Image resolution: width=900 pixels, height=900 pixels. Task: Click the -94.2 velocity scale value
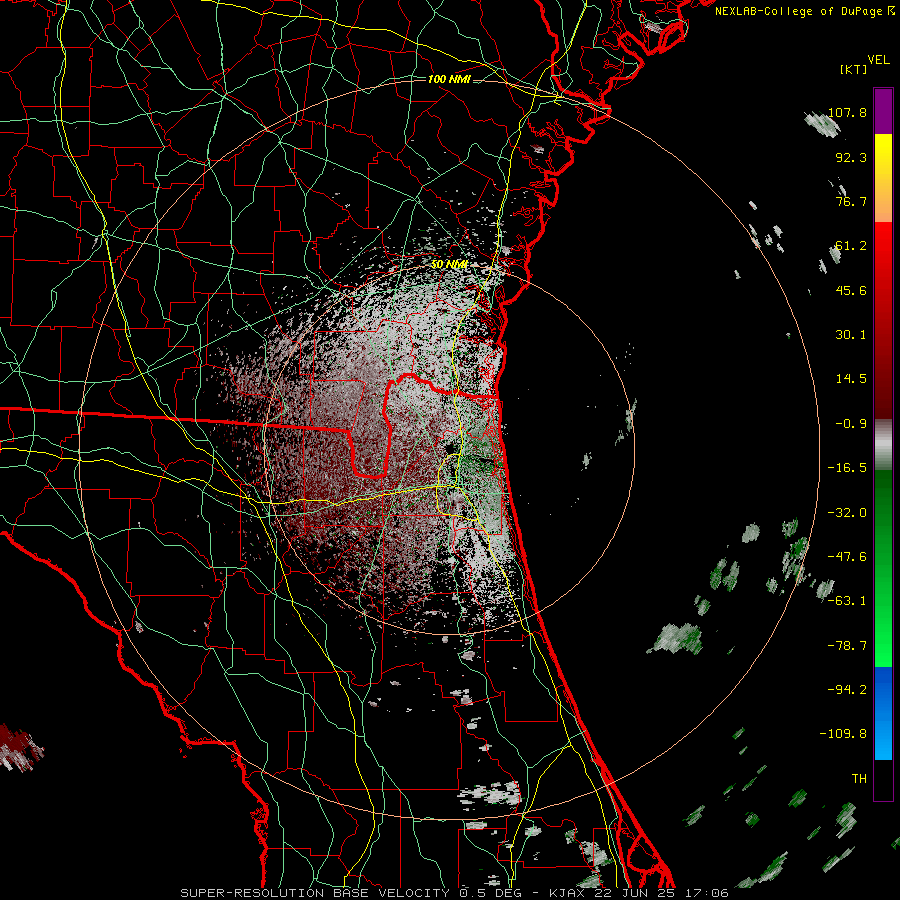coord(847,690)
